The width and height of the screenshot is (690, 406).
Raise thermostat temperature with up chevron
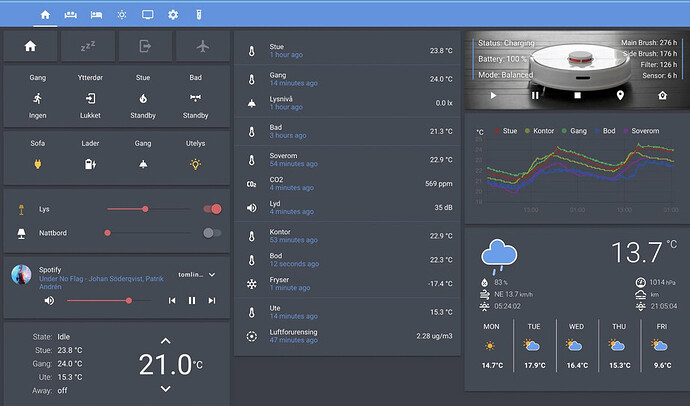pos(166,342)
